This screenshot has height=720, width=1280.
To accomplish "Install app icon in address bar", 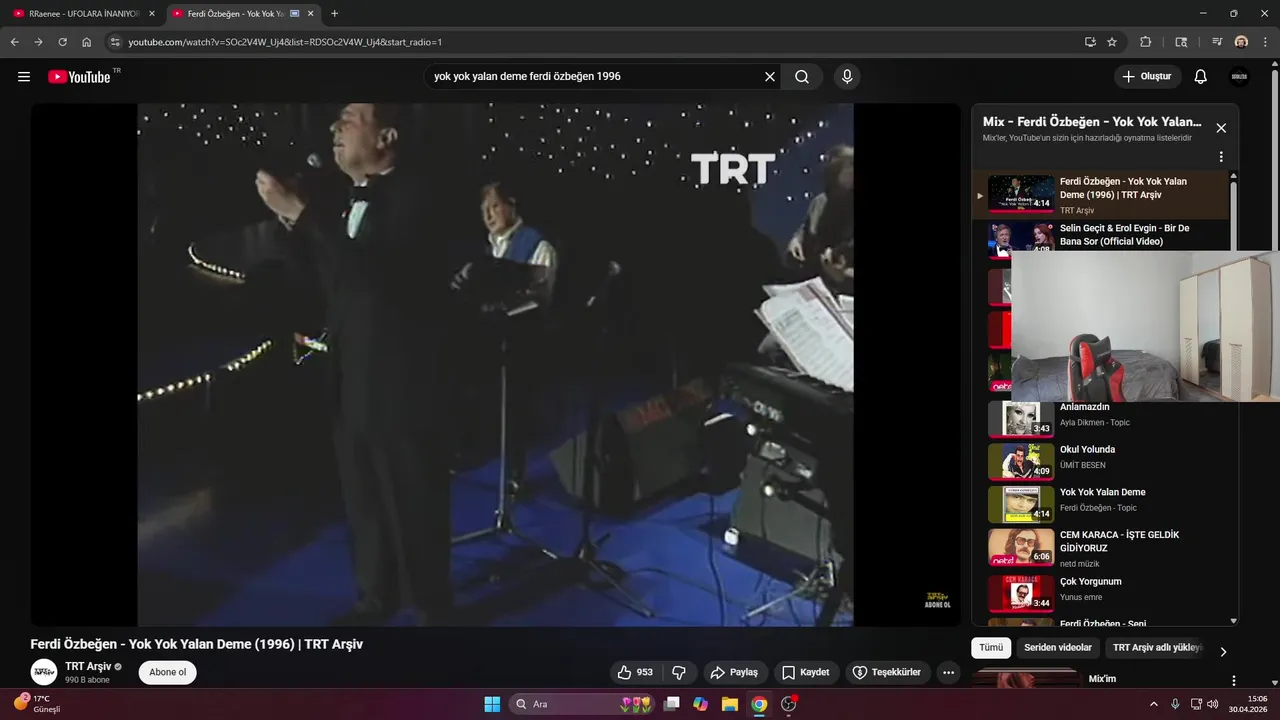I will pyautogui.click(x=1090, y=42).
